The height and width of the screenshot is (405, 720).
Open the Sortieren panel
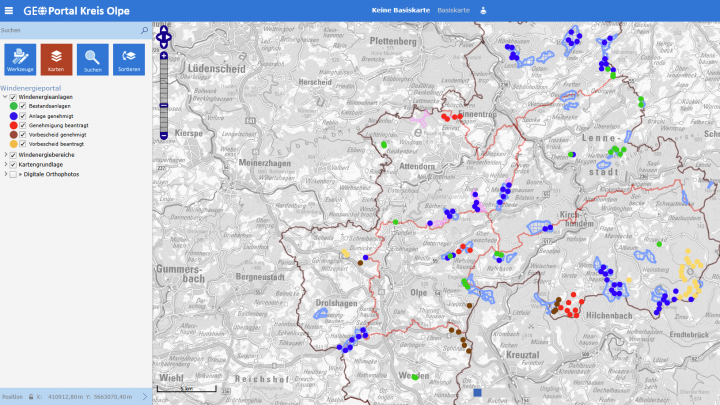pos(129,60)
